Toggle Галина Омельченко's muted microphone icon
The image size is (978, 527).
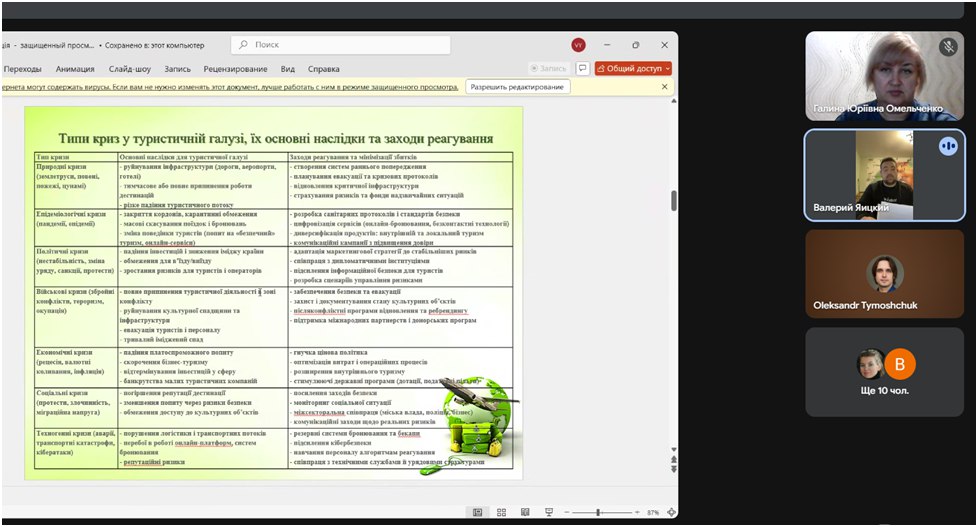[948, 47]
